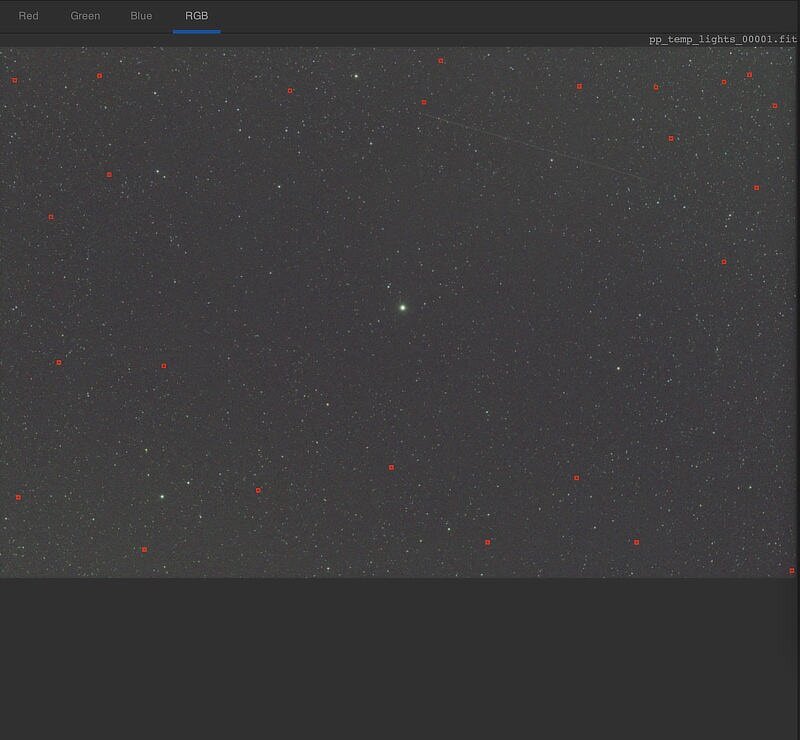Click the pp_temp_lights_00001.fit file name label
800x740 pixels.
(x=722, y=38)
